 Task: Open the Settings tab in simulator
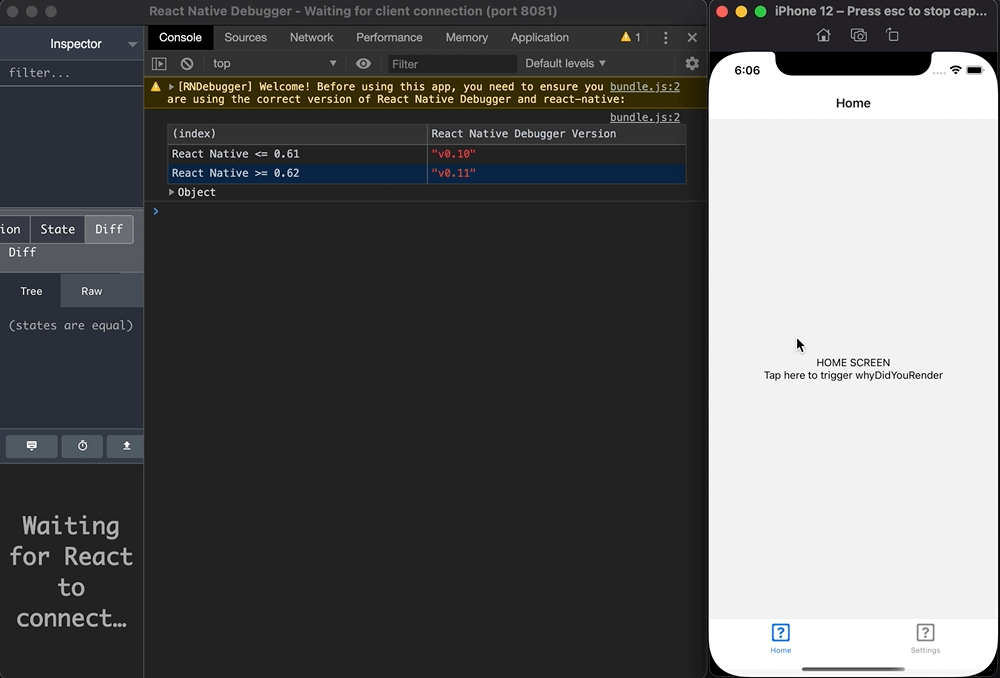coord(925,638)
